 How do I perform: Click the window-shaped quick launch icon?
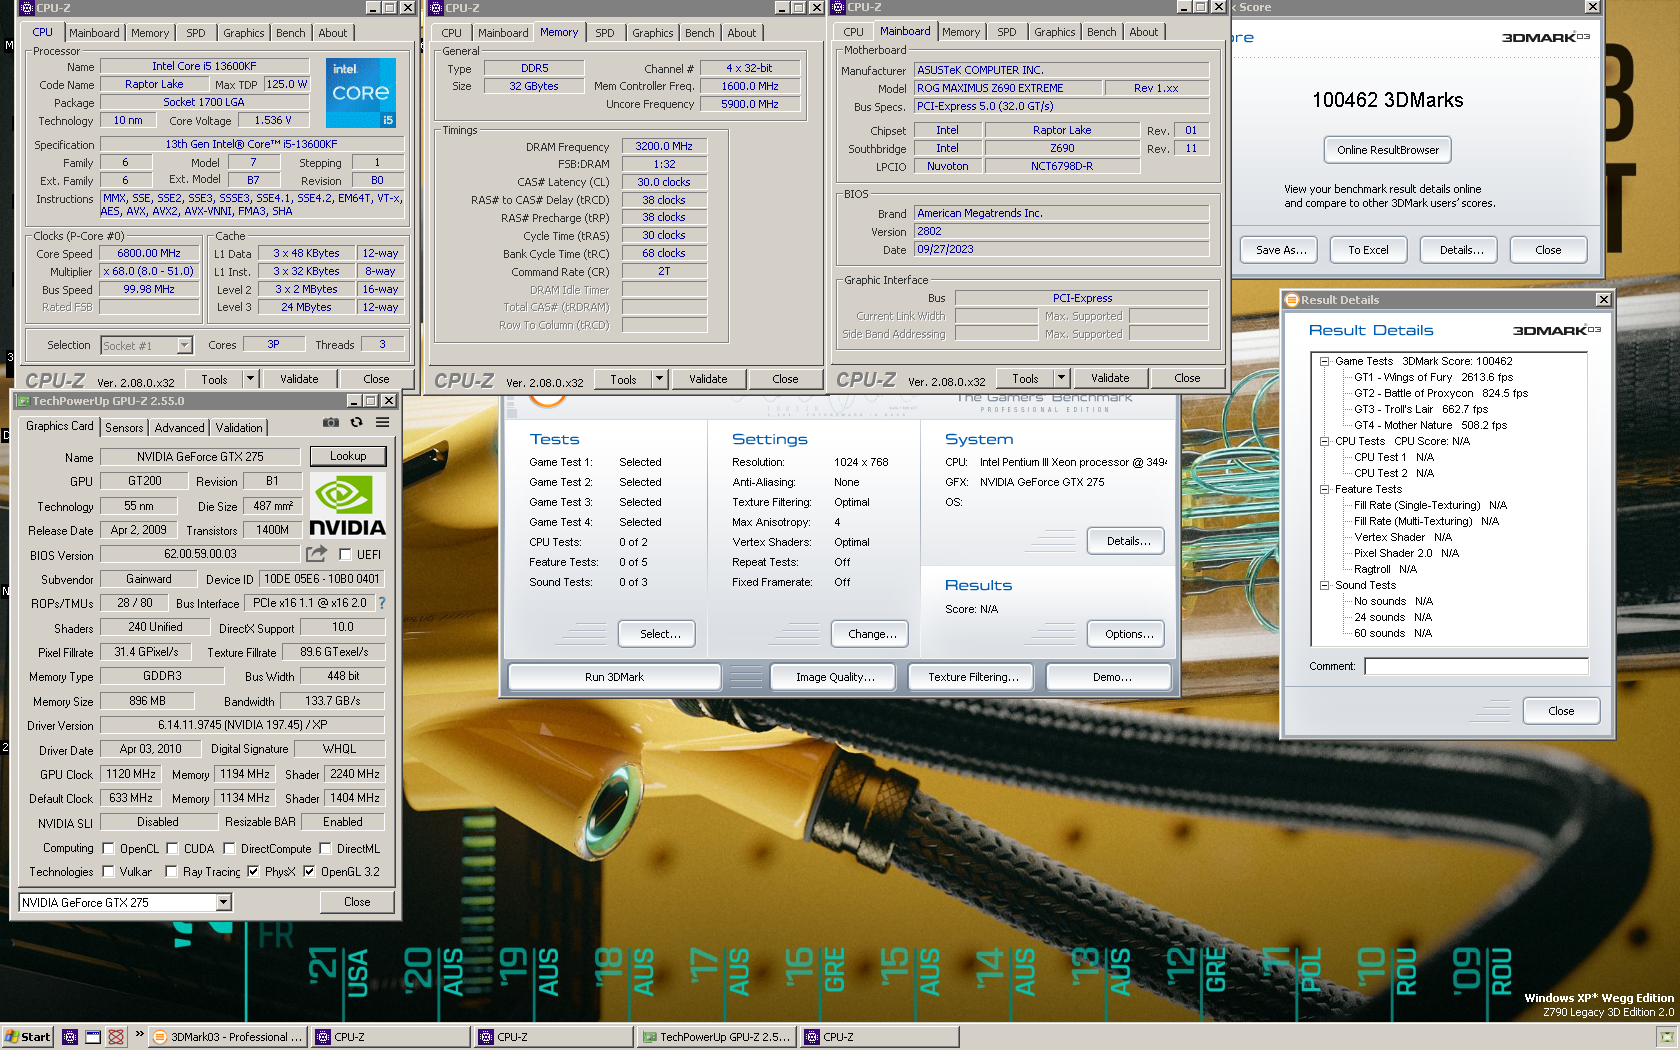[93, 1037]
